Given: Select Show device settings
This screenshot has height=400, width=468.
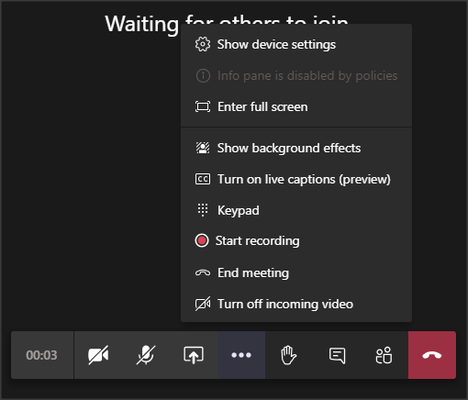Looking at the screenshot, I should point(296,45).
